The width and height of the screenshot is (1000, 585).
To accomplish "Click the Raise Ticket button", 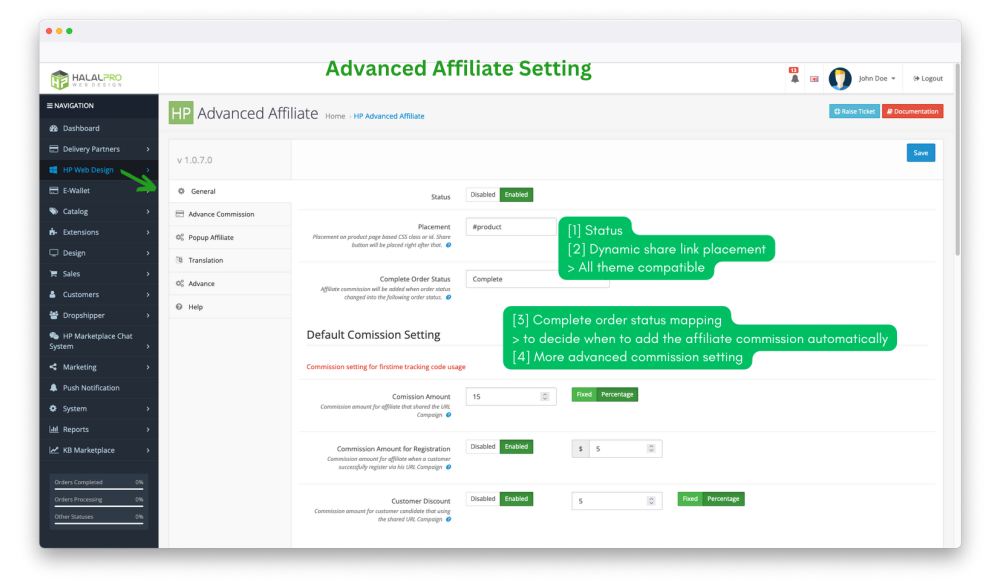I will point(854,112).
